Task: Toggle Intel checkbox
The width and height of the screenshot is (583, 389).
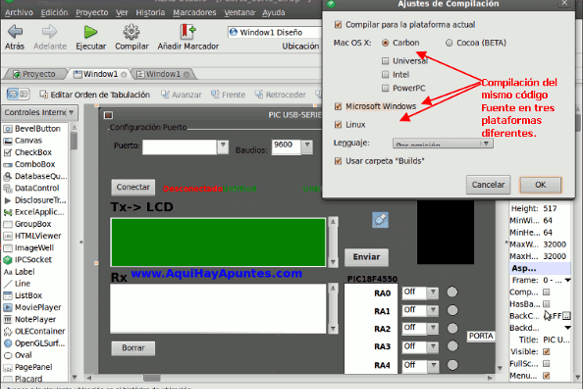Action: click(386, 75)
